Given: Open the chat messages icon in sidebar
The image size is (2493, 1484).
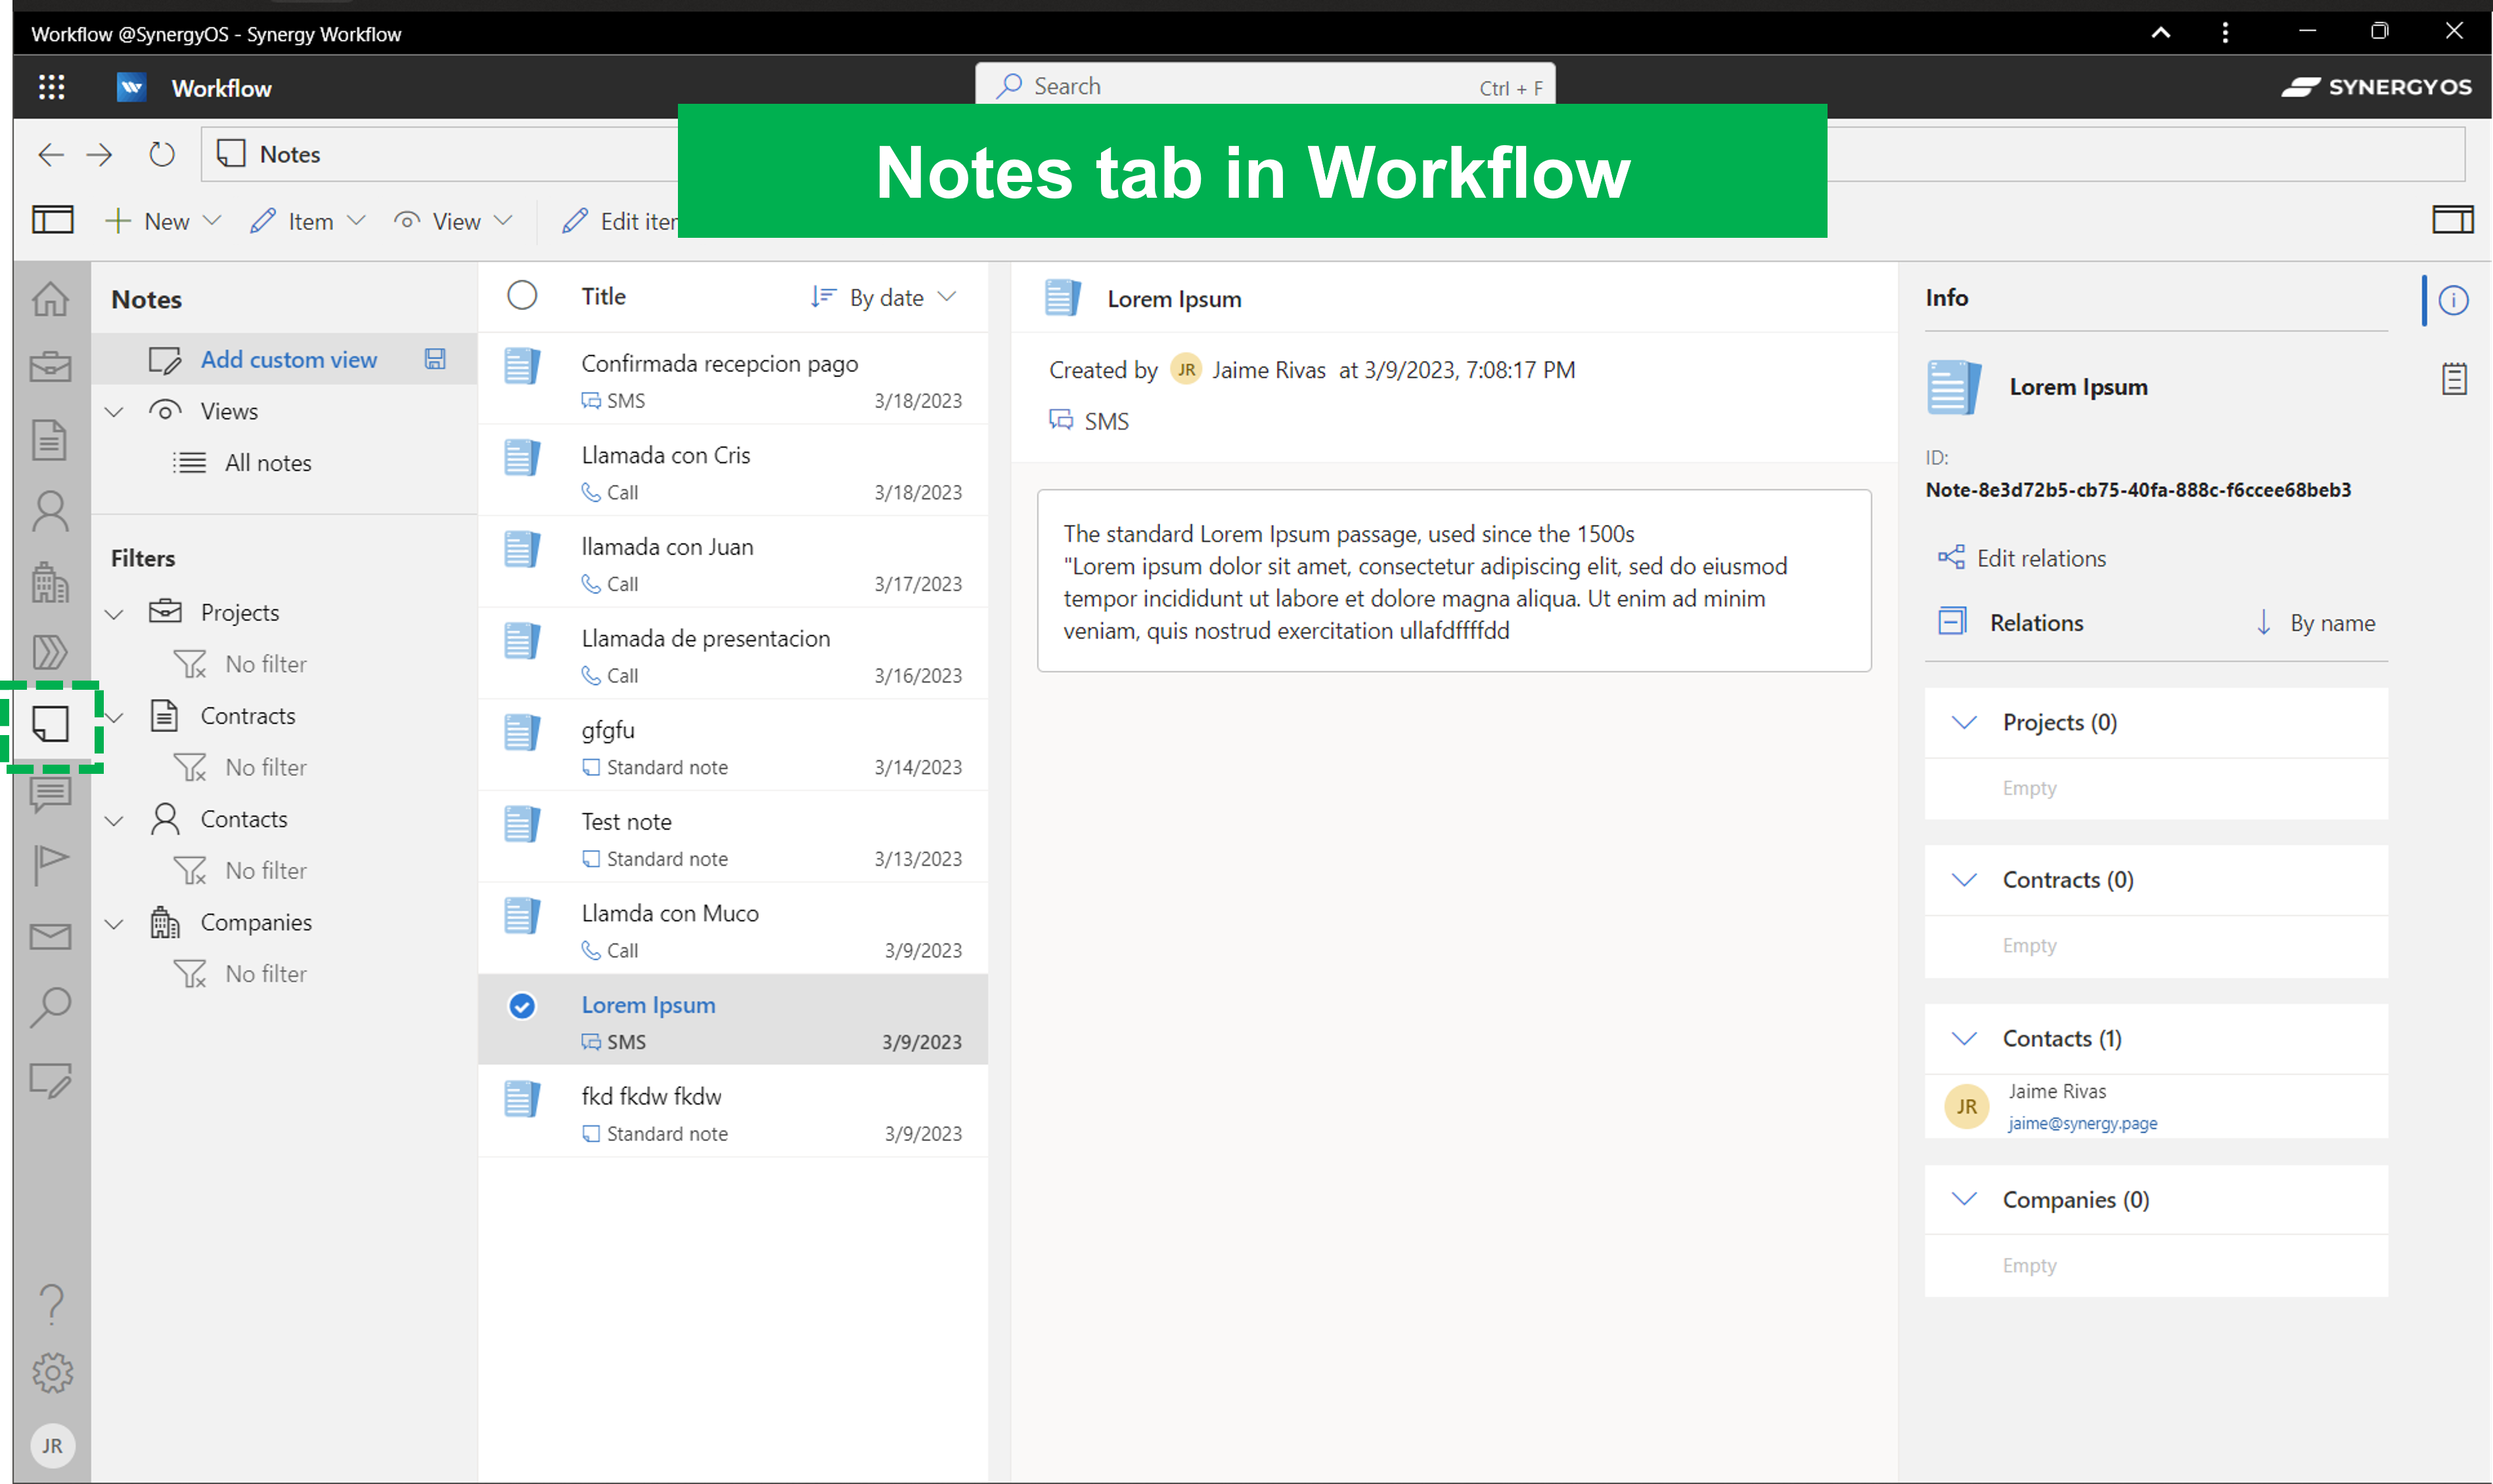Looking at the screenshot, I should click(x=51, y=794).
